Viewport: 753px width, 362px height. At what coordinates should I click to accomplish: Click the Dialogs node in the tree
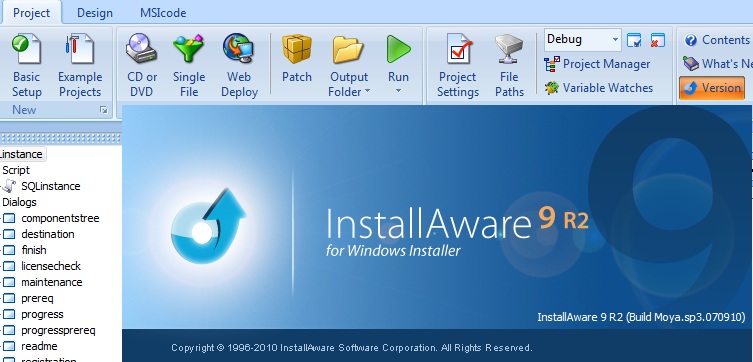click(19, 202)
